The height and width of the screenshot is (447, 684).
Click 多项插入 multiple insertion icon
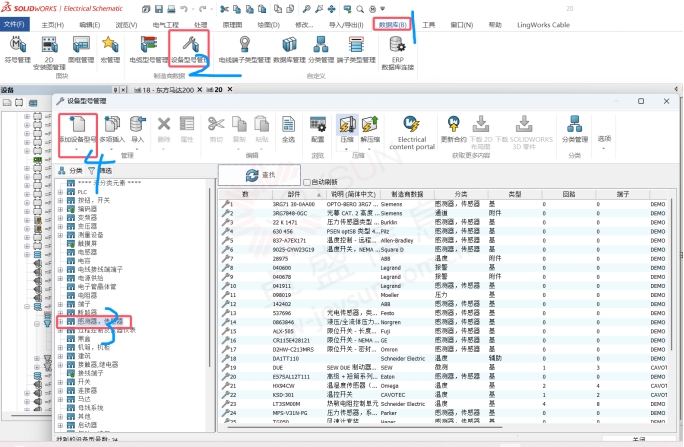(112, 130)
